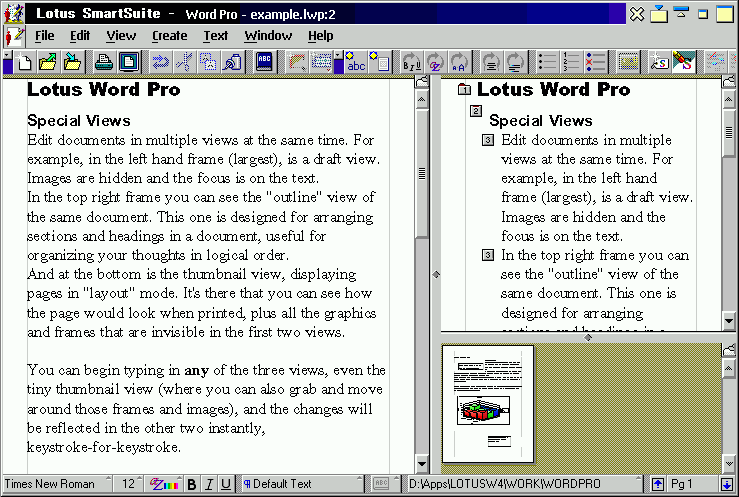Screen dimensions: 739x497
Task: Open text properties 'abc' icon
Action: pos(356,62)
